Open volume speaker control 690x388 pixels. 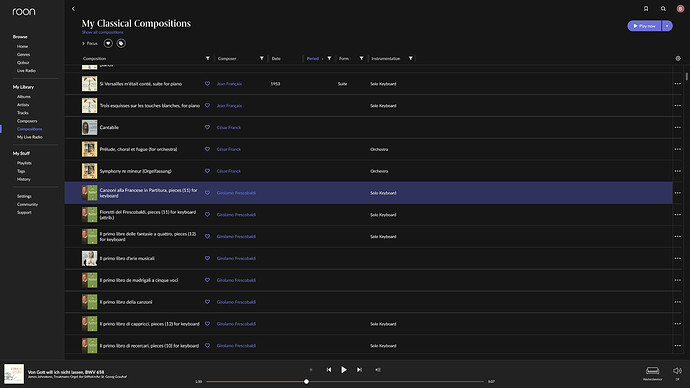click(x=677, y=370)
